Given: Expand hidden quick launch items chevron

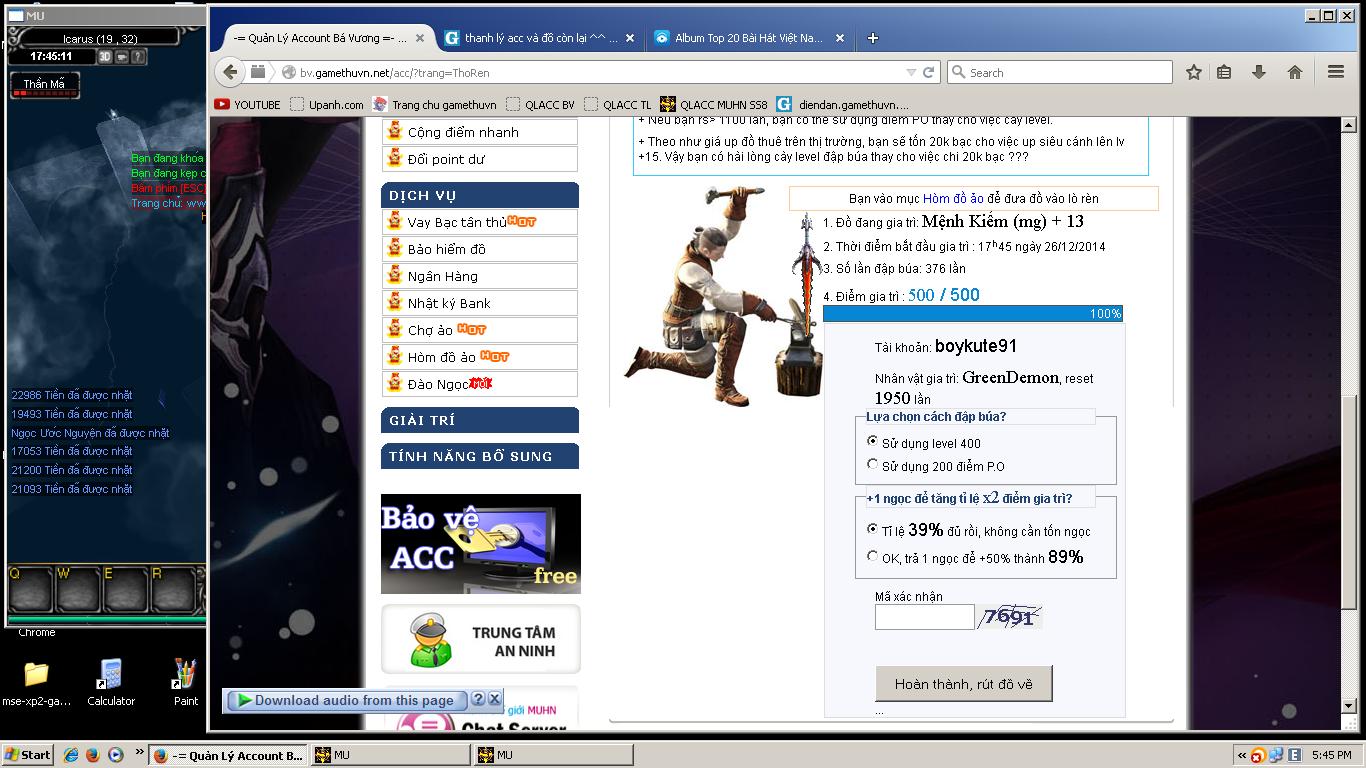Looking at the screenshot, I should 138,754.
